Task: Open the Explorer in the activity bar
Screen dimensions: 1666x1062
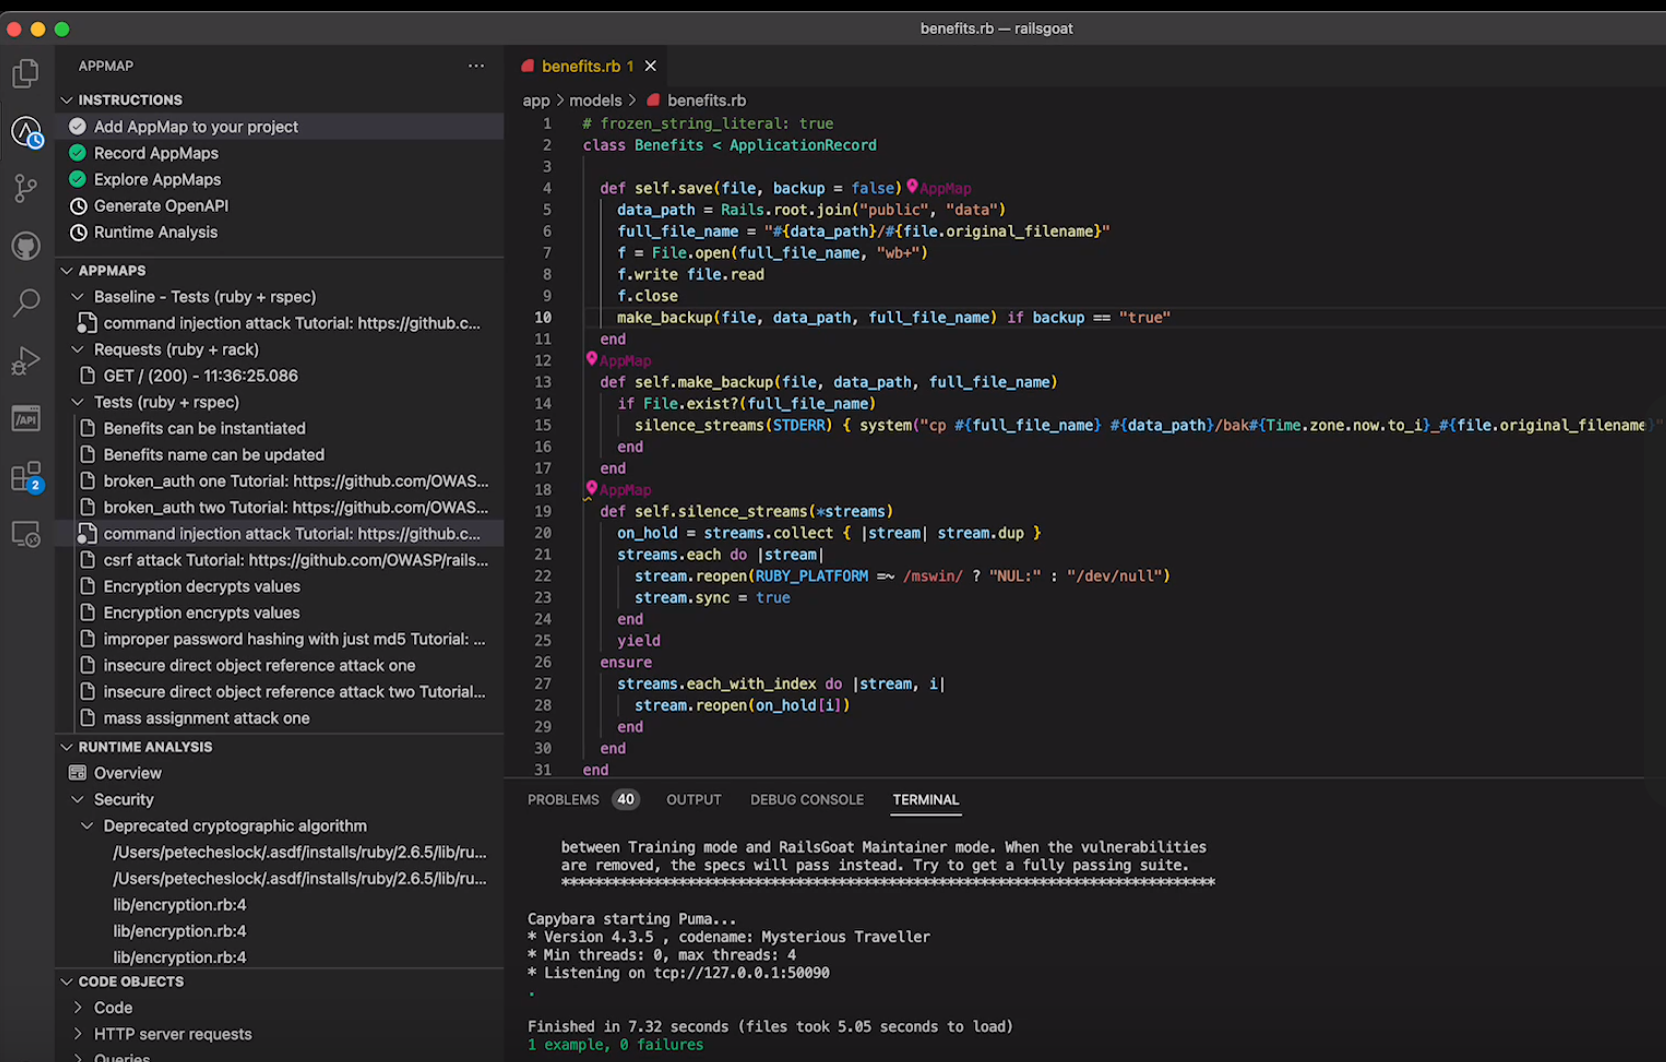Action: point(25,72)
